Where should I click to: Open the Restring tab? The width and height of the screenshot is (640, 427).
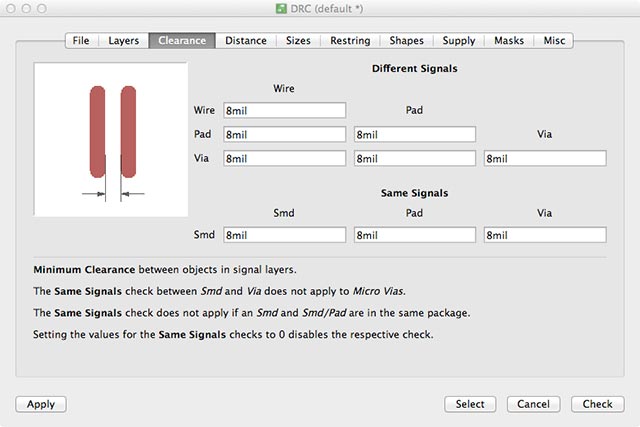click(x=350, y=41)
